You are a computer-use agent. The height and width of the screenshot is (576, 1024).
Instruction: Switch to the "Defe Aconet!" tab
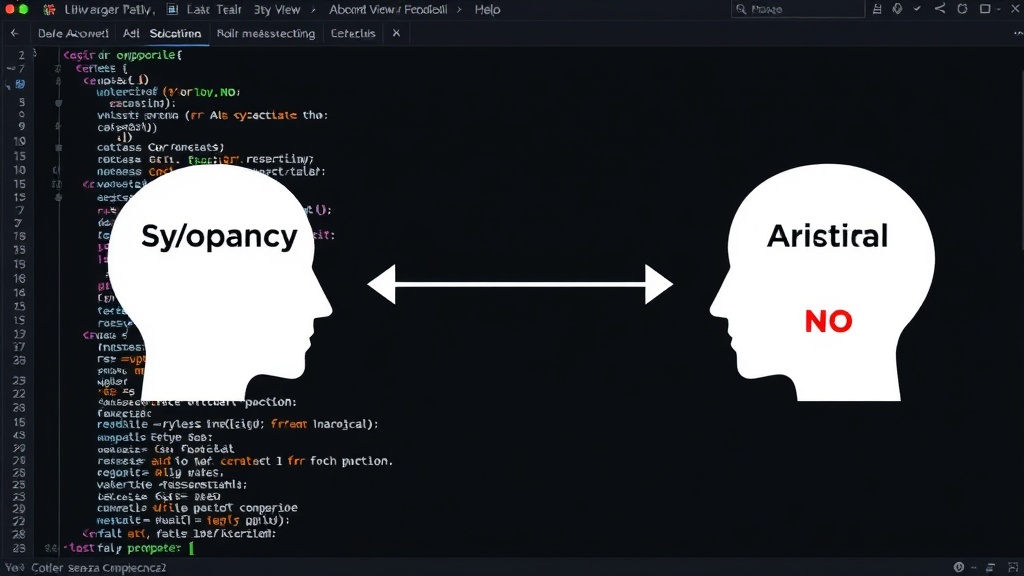[x=73, y=33]
